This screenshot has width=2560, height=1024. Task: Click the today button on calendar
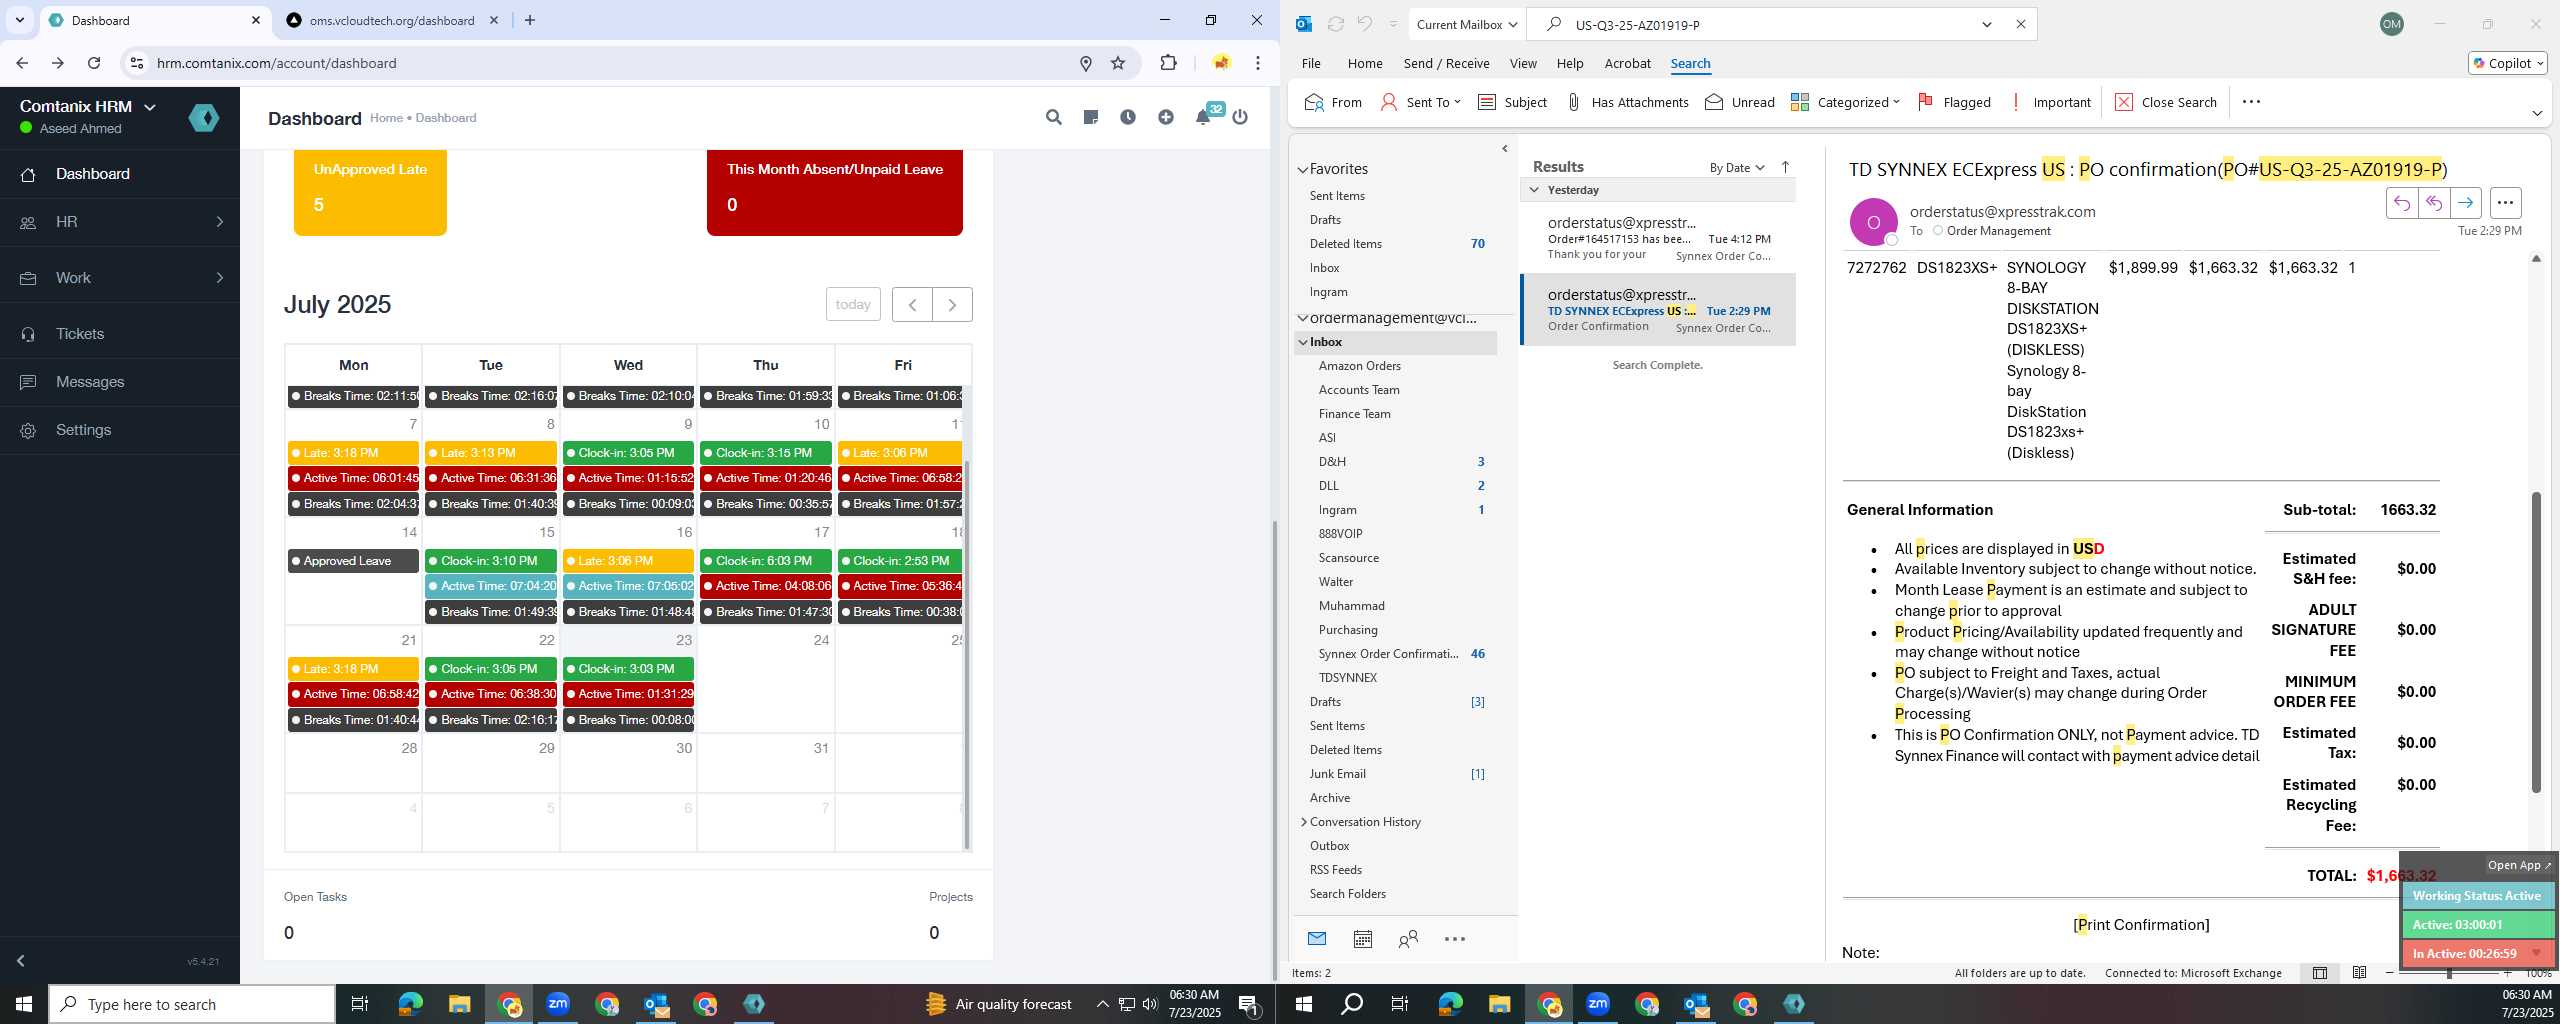[x=853, y=304]
